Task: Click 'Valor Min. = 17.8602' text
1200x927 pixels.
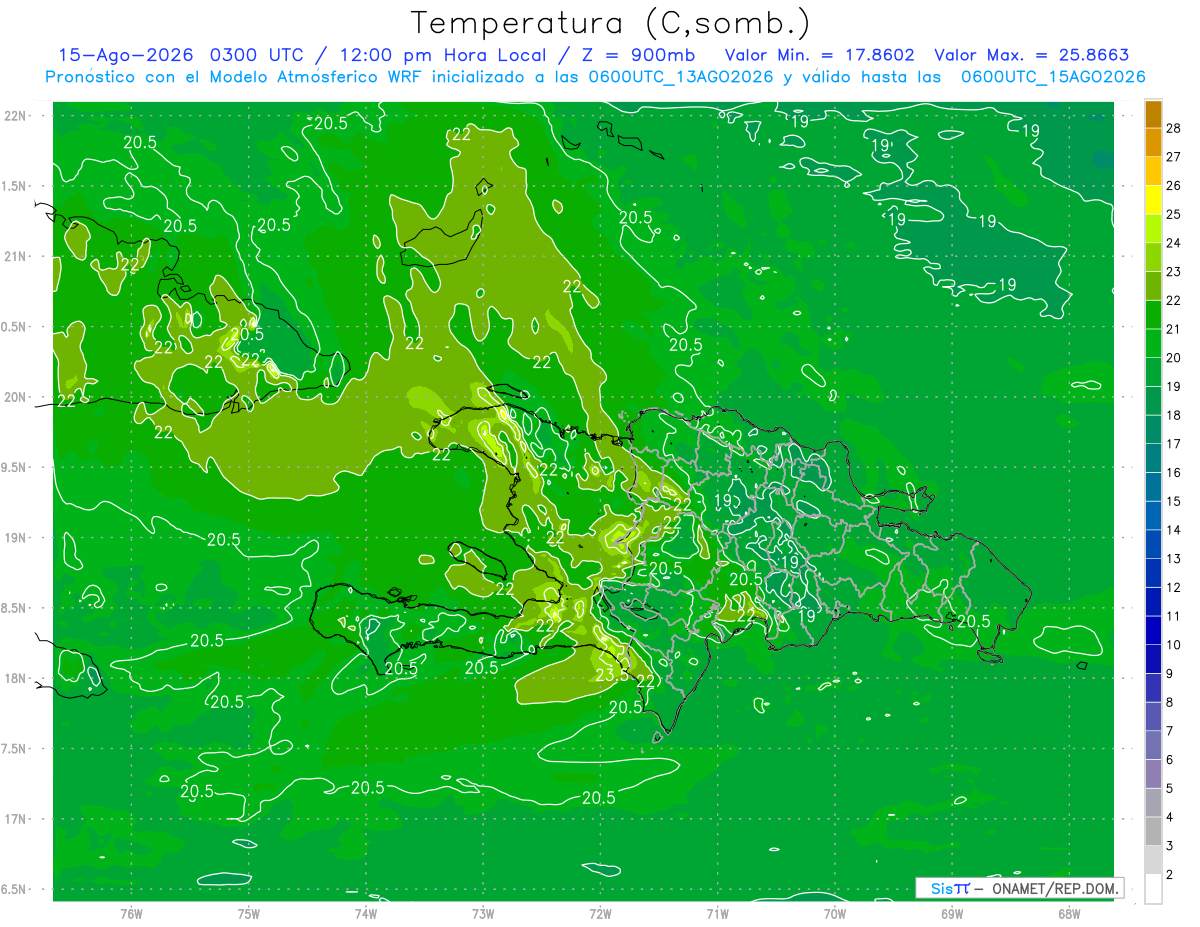Action: pos(821,55)
